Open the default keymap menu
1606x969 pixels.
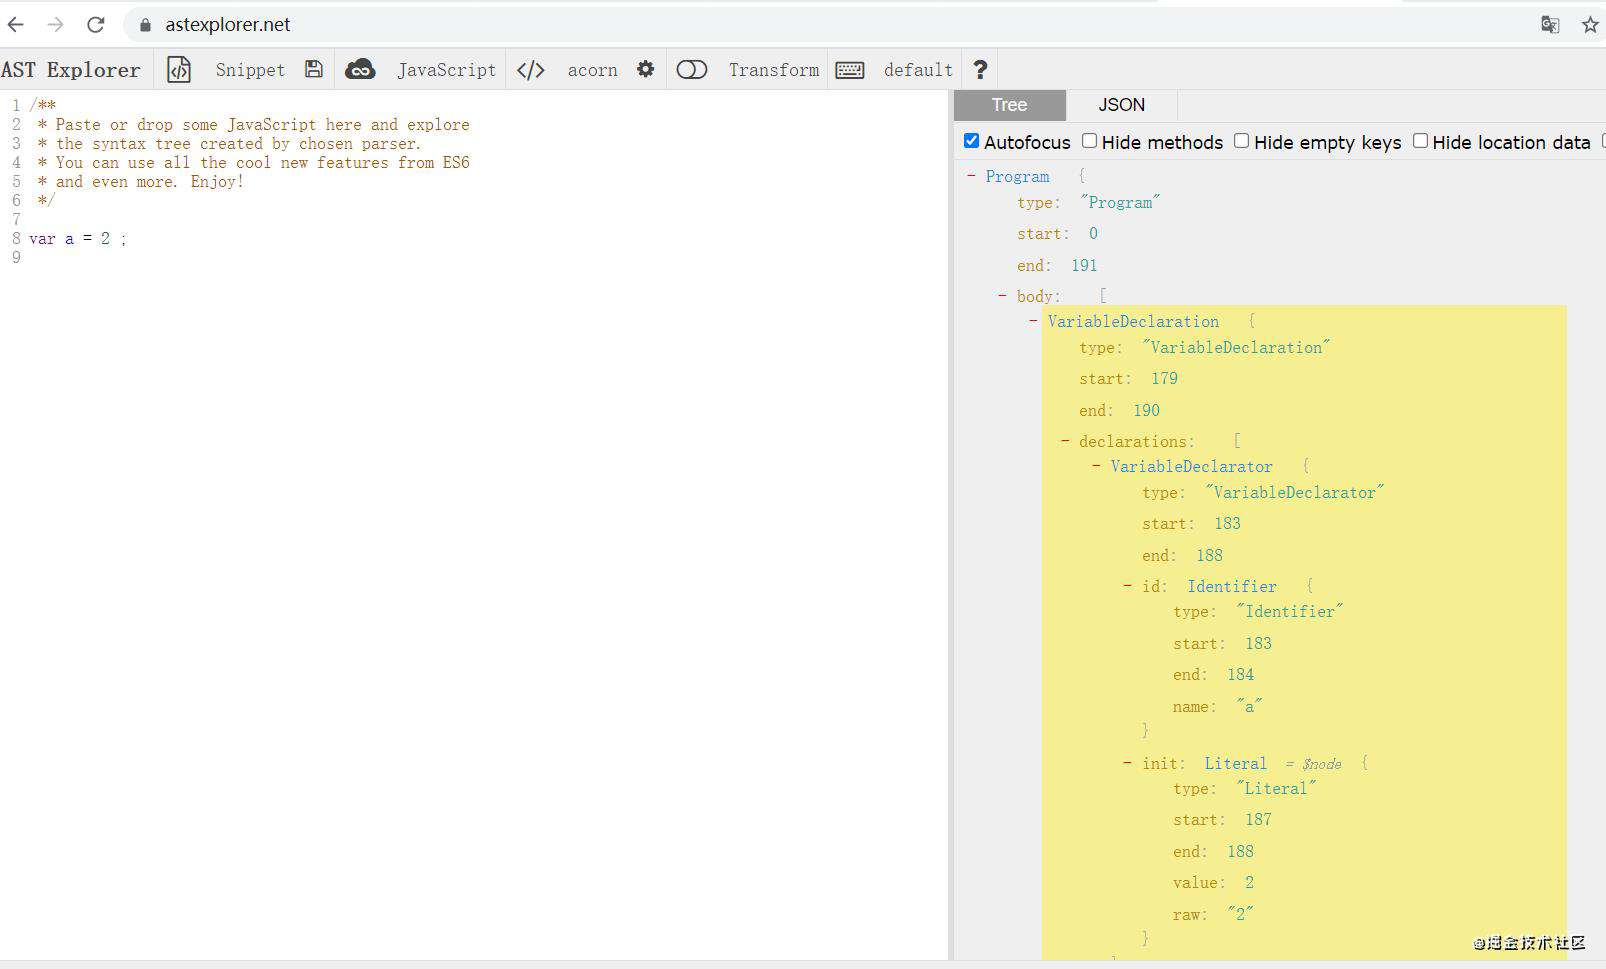point(918,69)
